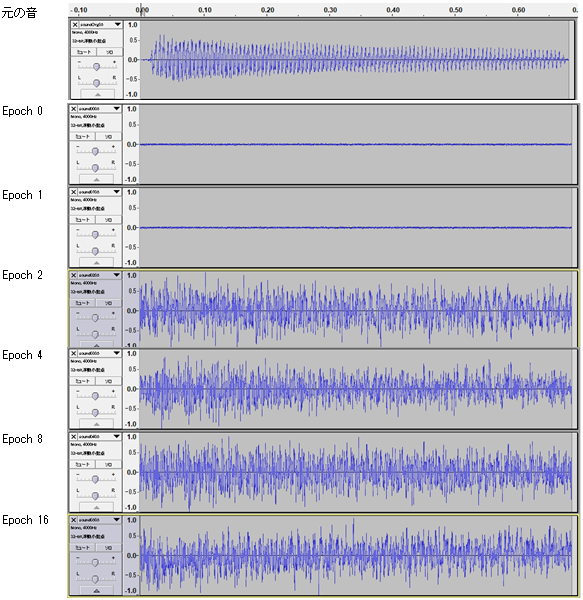This screenshot has height=600, width=583.
Task: Mute the Epoch 16 track
Action: (83, 548)
